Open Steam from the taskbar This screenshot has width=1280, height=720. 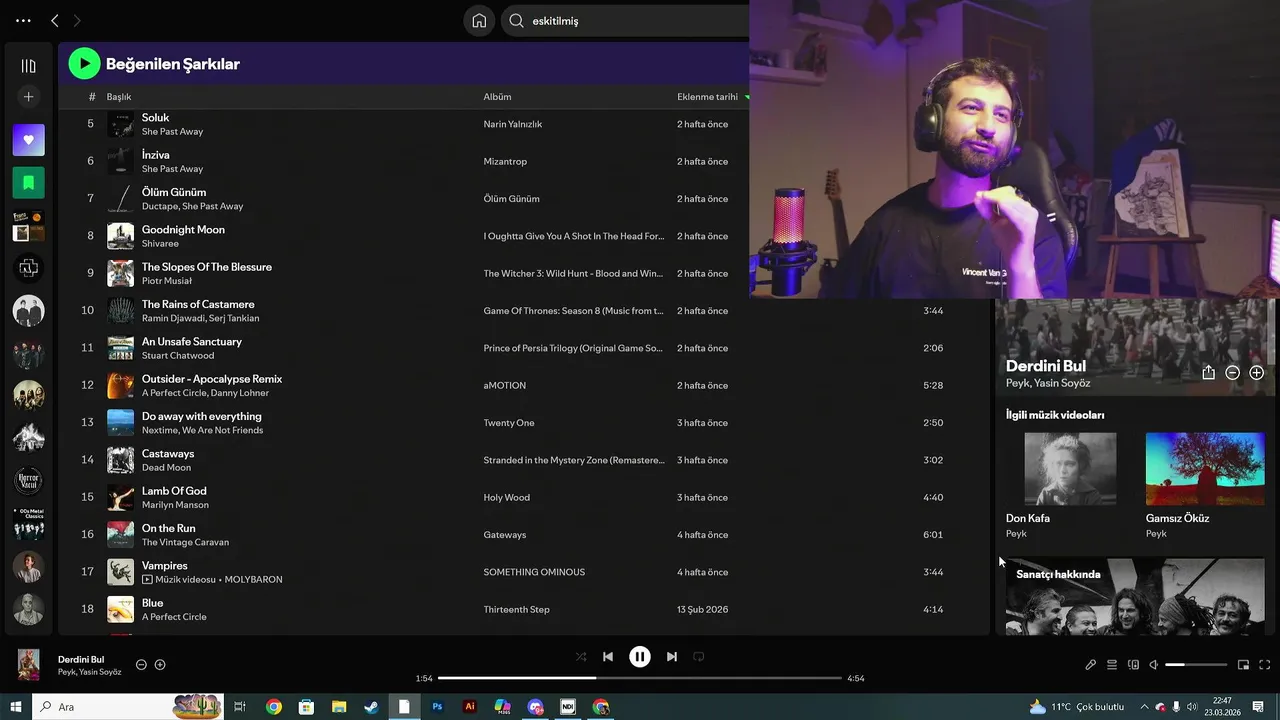click(x=371, y=707)
